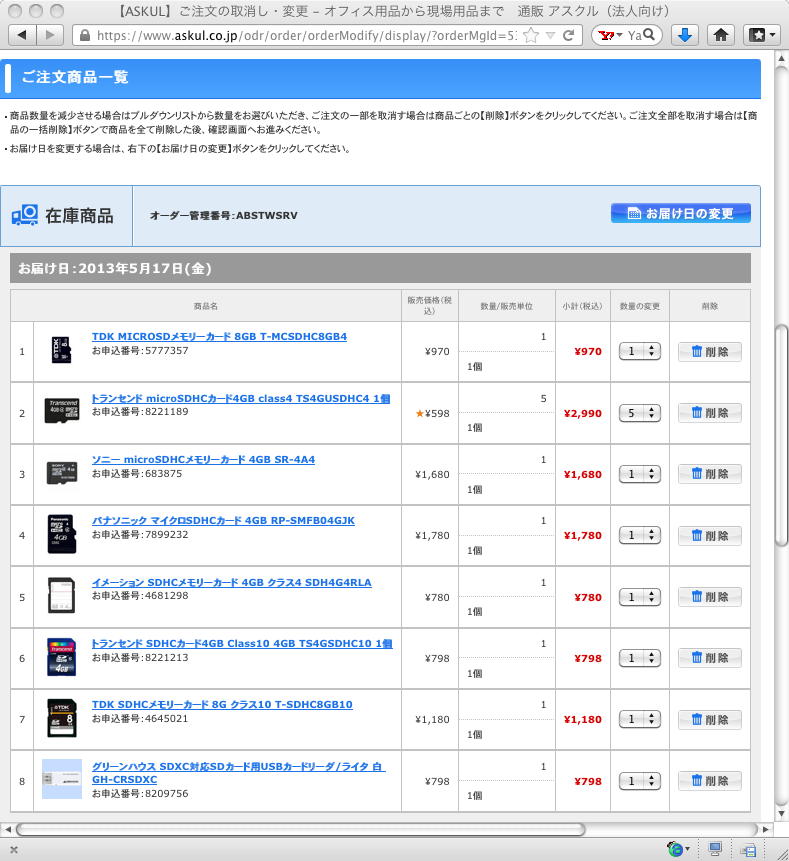Open the Yahoo search engine dropdown

point(611,36)
